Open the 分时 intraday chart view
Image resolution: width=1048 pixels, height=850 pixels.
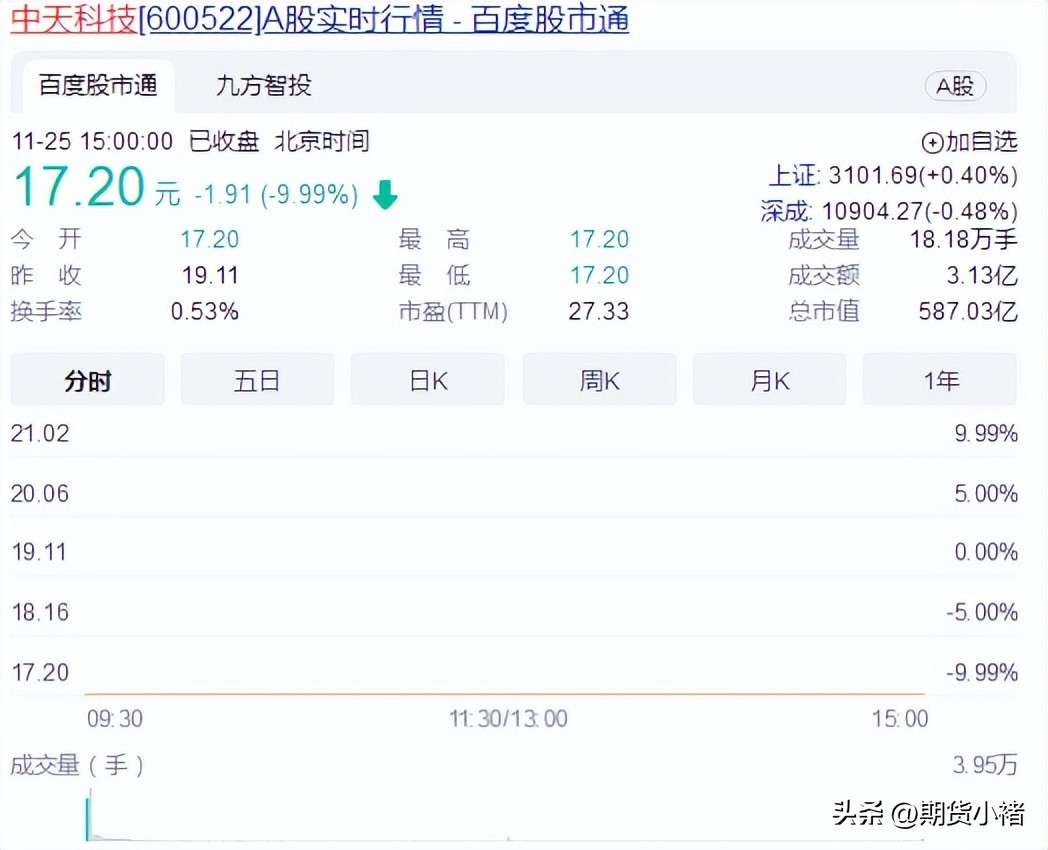pos(87,379)
